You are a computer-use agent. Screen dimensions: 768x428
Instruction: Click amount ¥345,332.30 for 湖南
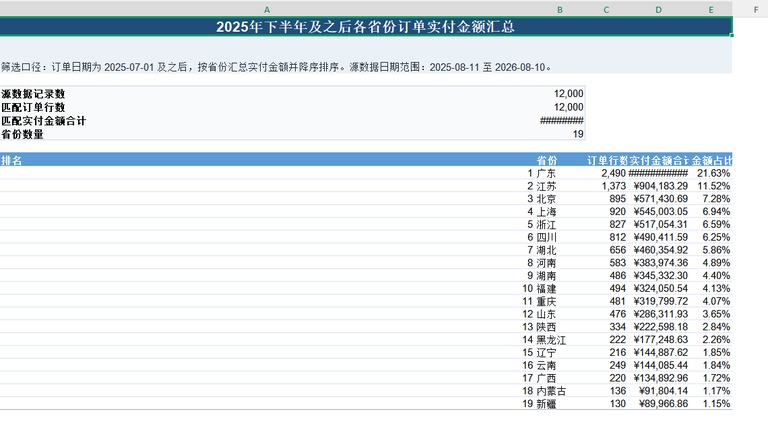point(658,276)
